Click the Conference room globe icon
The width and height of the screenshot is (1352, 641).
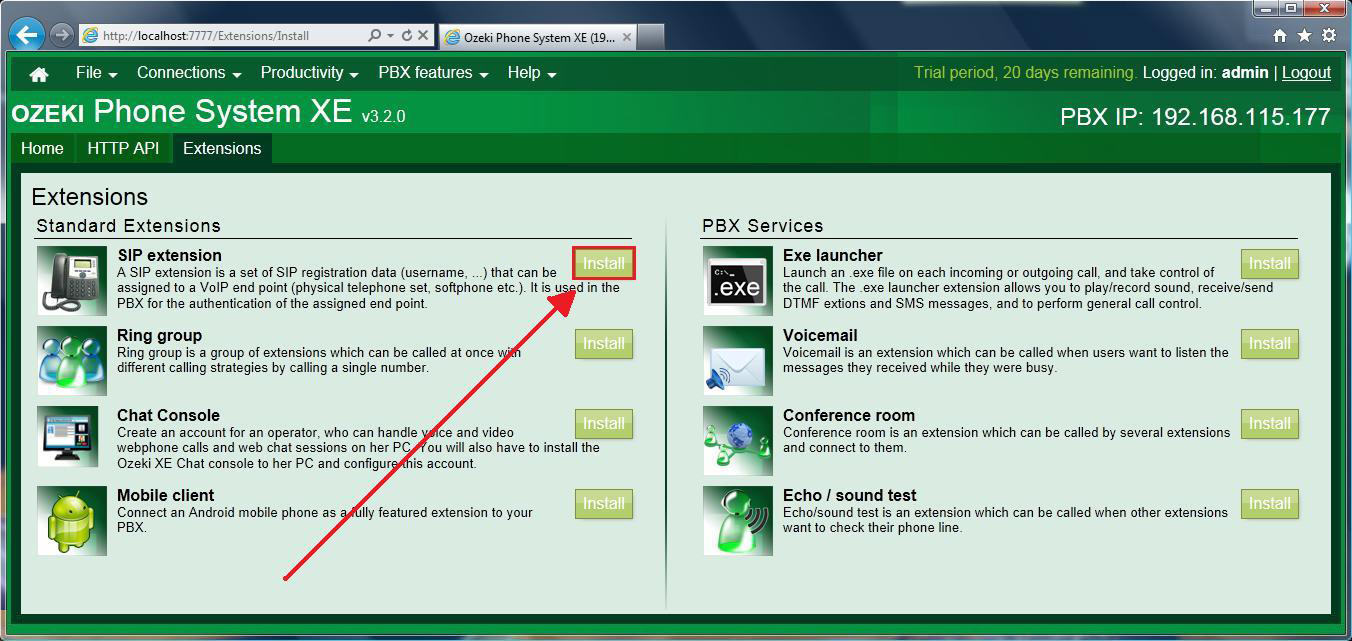click(738, 441)
